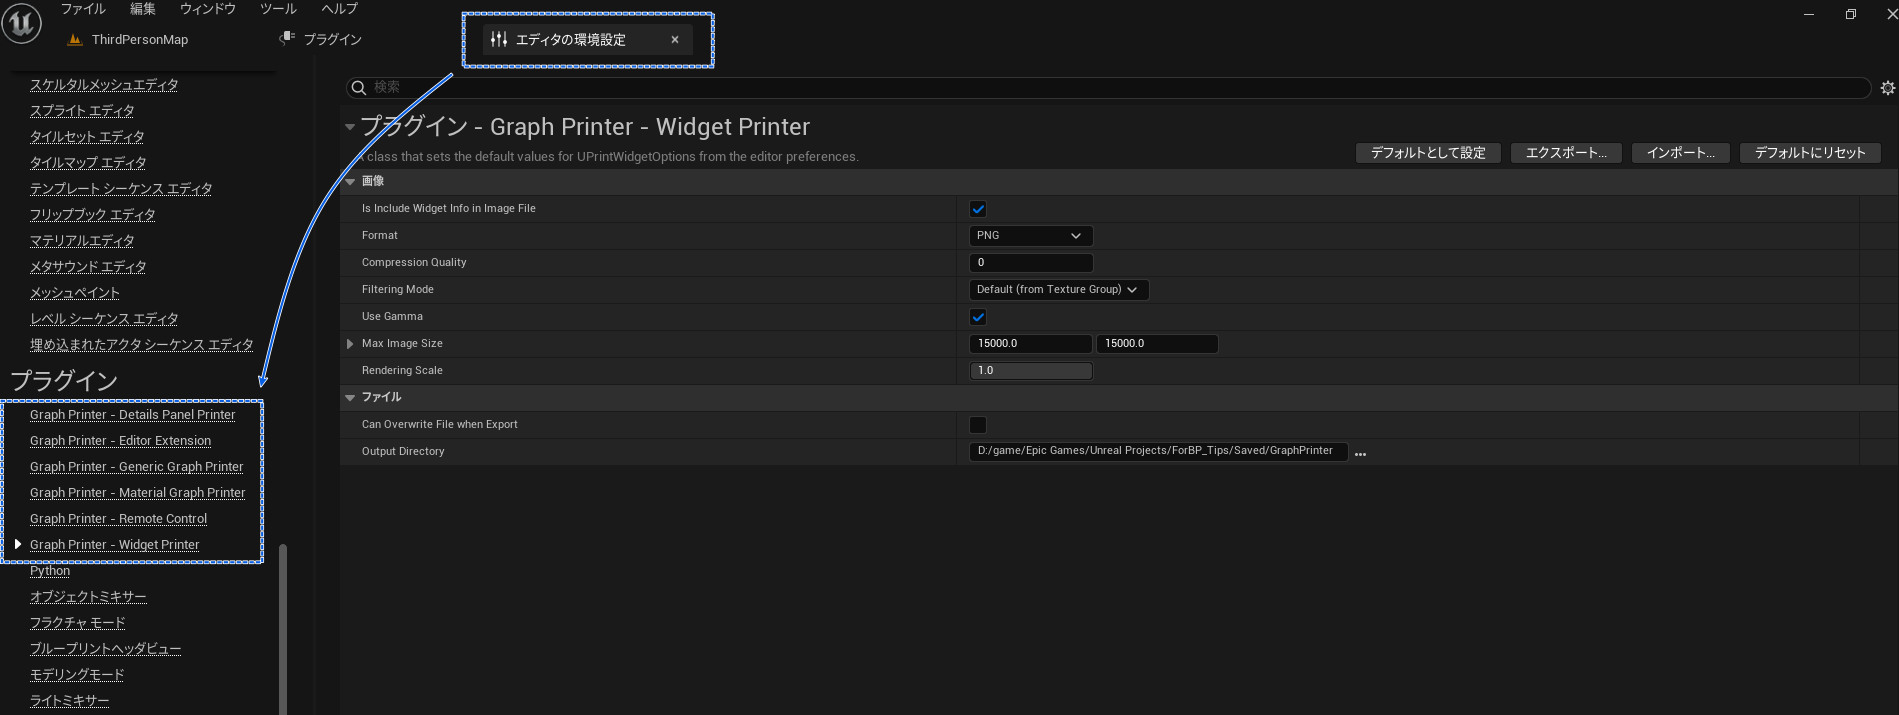Open the settings gear beside search
The image size is (1899, 715).
click(x=1887, y=88)
